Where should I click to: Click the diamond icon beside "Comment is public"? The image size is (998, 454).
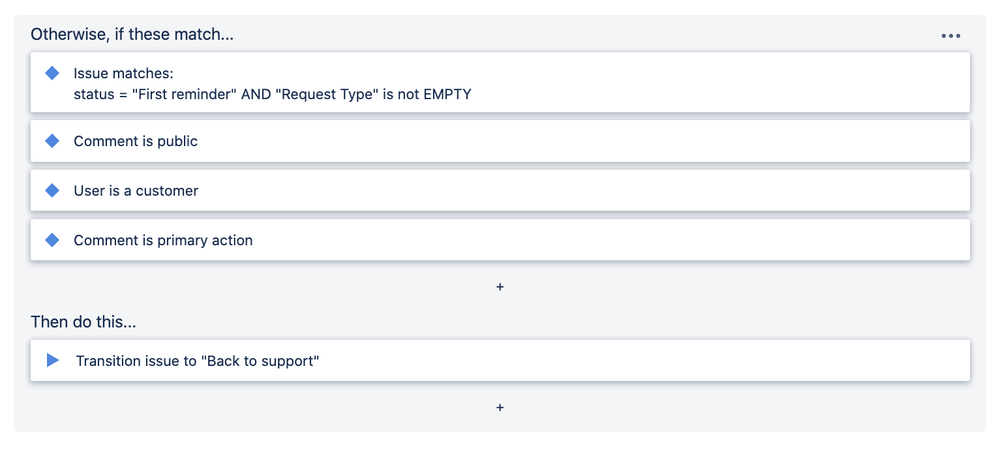[x=53, y=141]
